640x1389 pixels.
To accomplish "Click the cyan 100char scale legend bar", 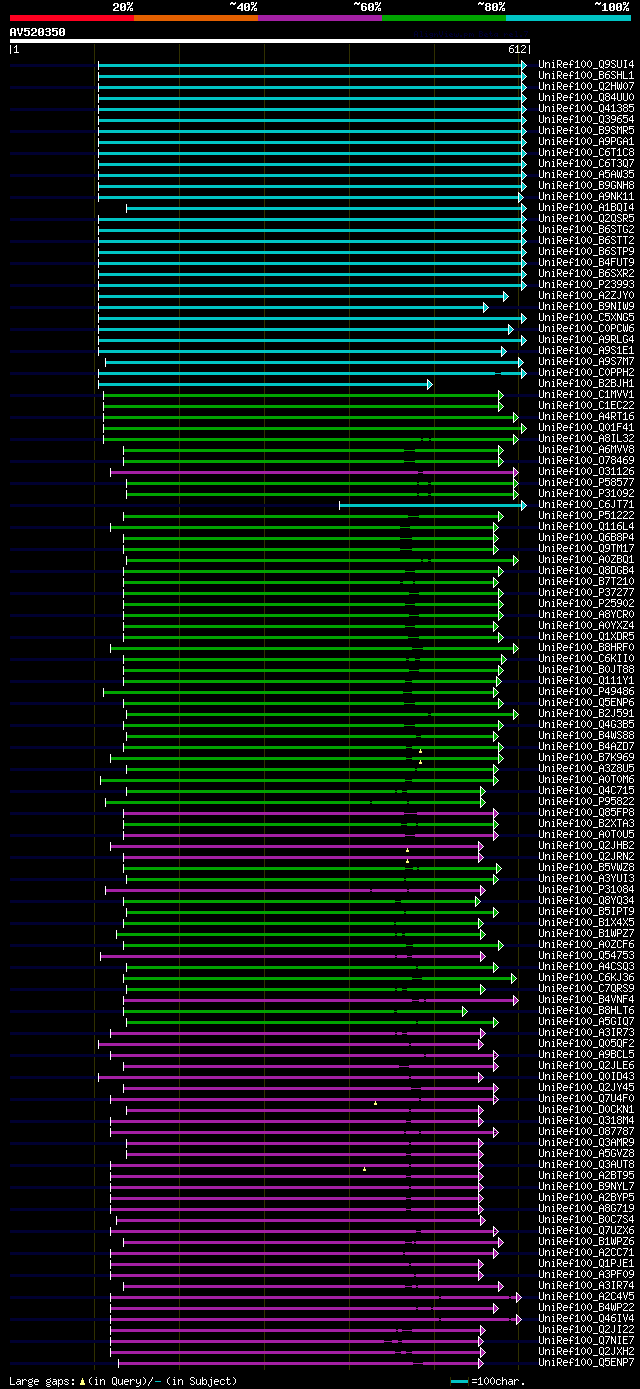I will (460, 1381).
